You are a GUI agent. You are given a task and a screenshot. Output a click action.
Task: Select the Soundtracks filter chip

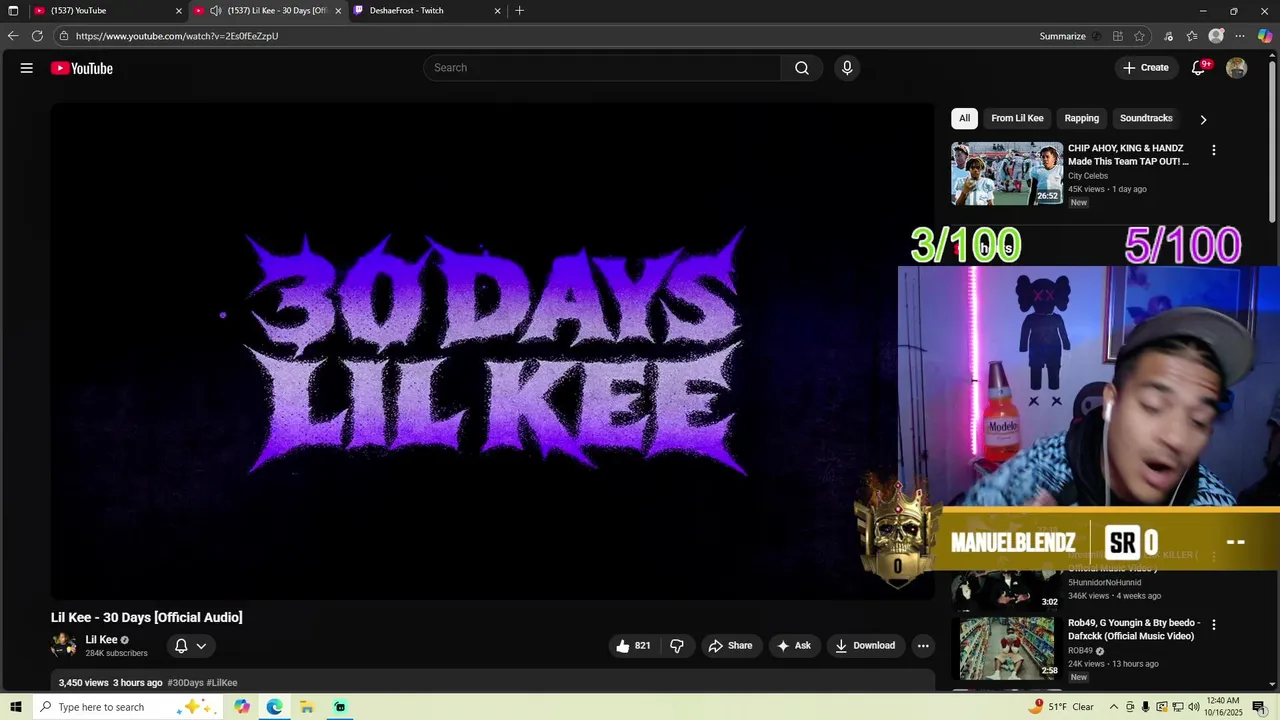pos(1146,118)
